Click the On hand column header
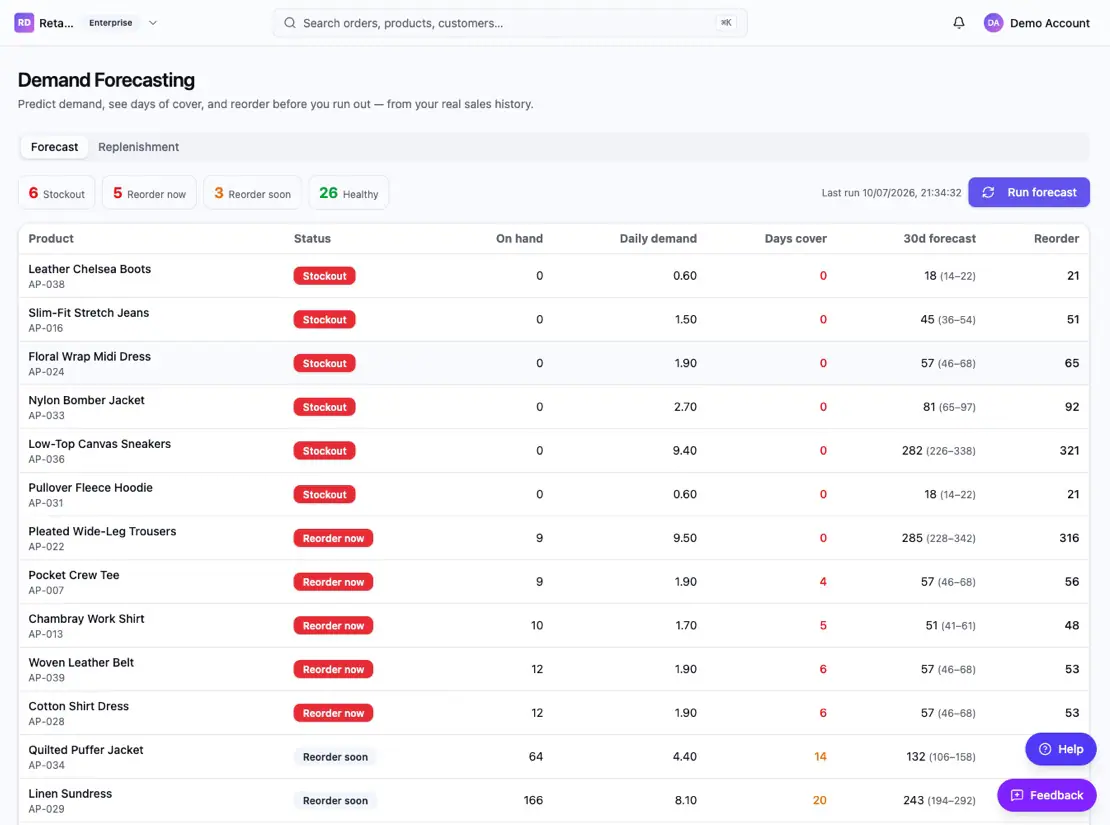 coord(519,239)
